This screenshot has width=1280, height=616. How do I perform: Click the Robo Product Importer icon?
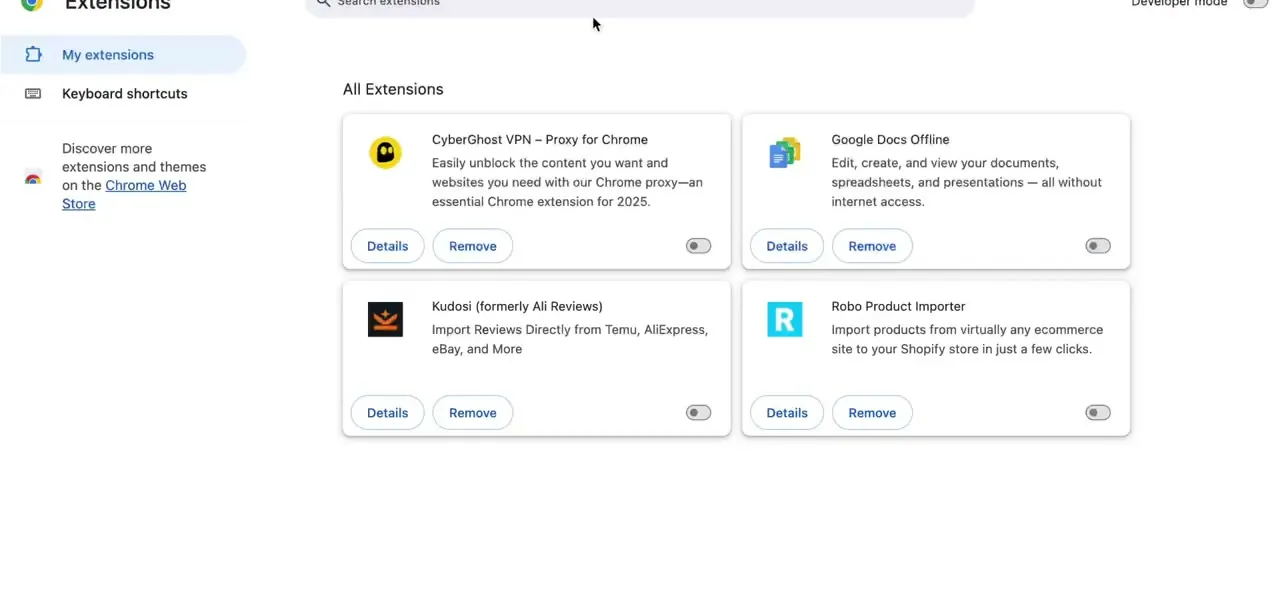(785, 320)
